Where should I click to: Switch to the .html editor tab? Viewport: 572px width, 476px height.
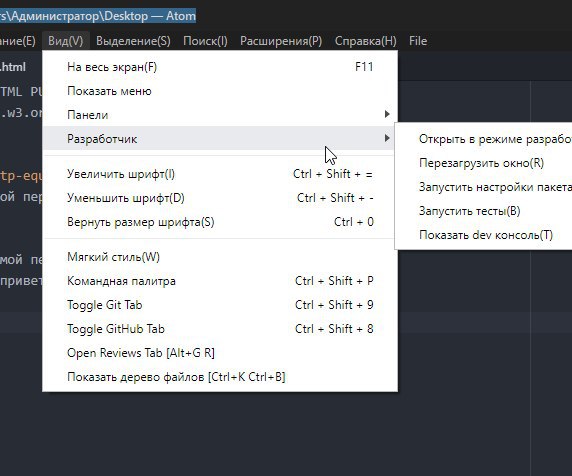[x=13, y=67]
